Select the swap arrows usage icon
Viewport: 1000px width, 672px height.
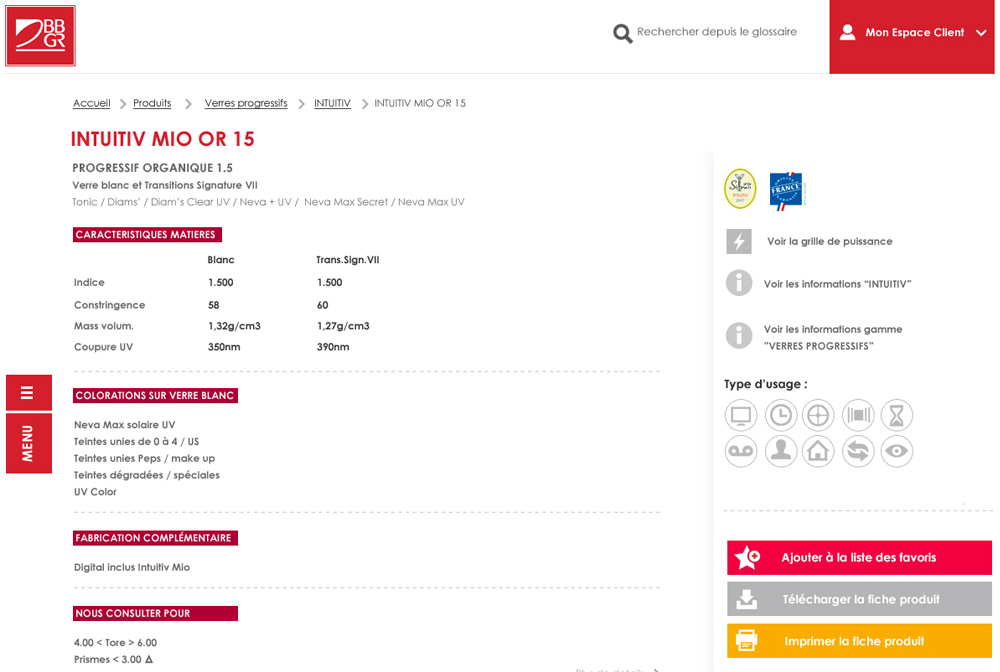tap(858, 451)
